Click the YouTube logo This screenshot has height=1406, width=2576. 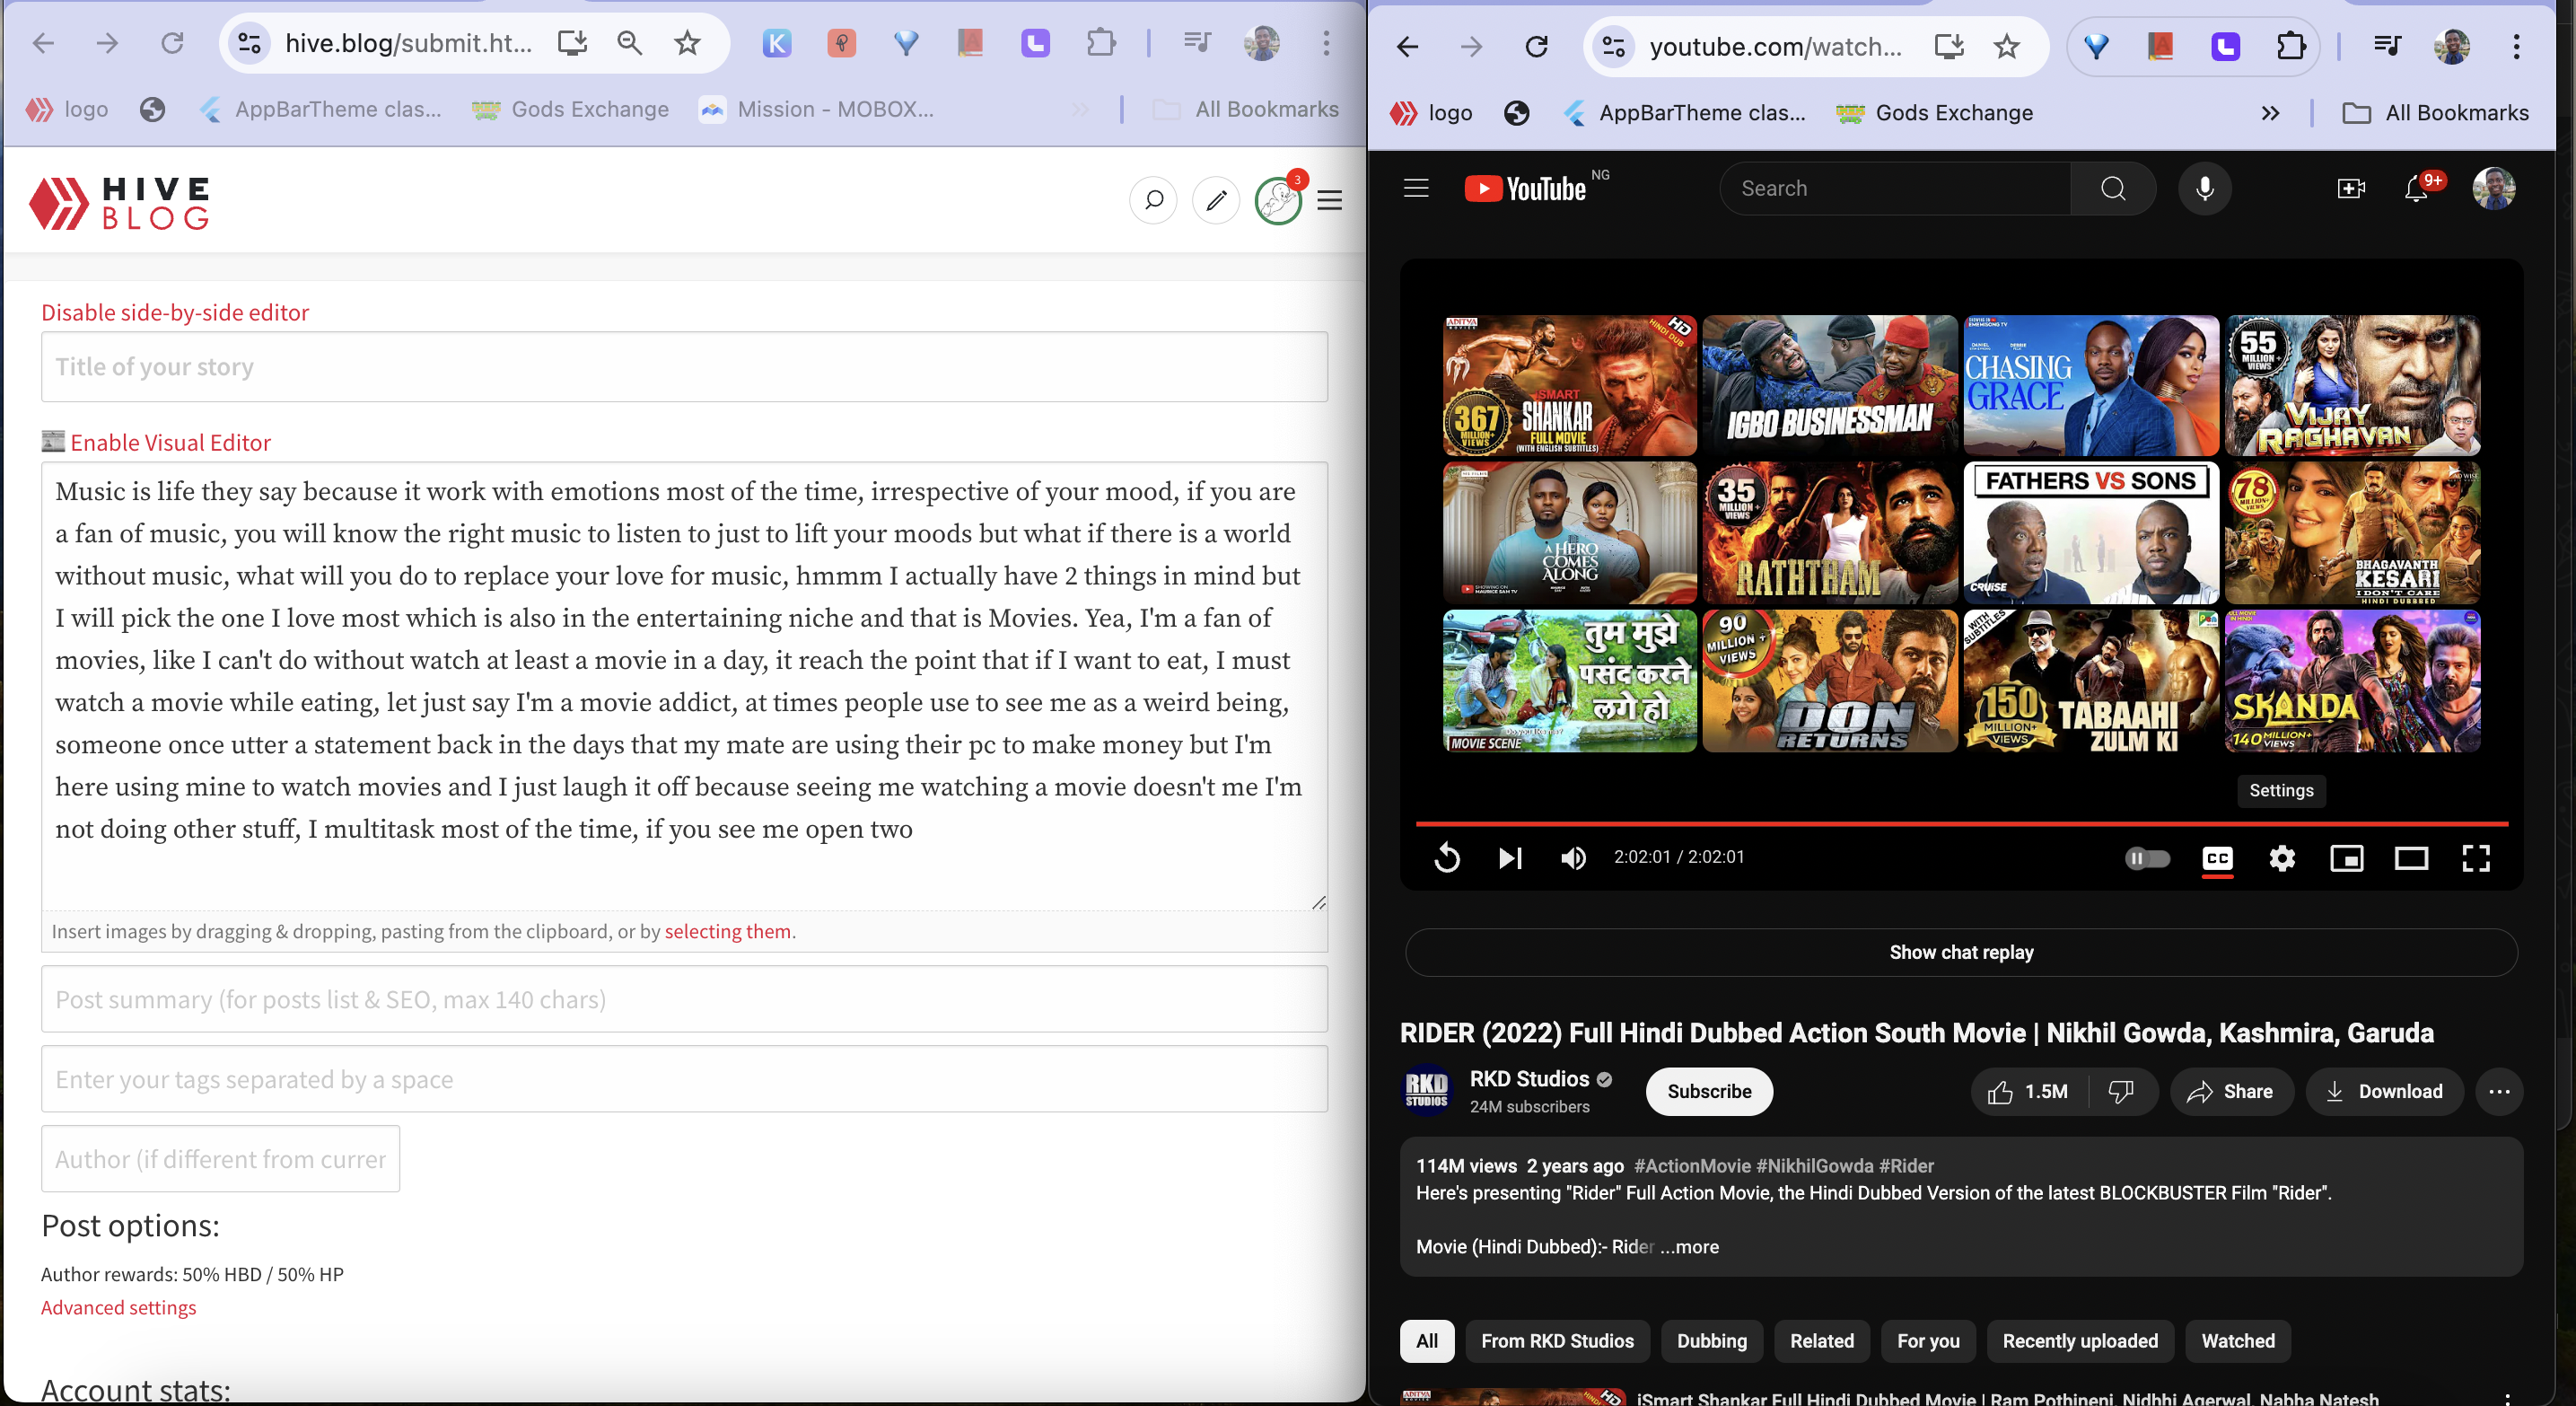(1525, 188)
